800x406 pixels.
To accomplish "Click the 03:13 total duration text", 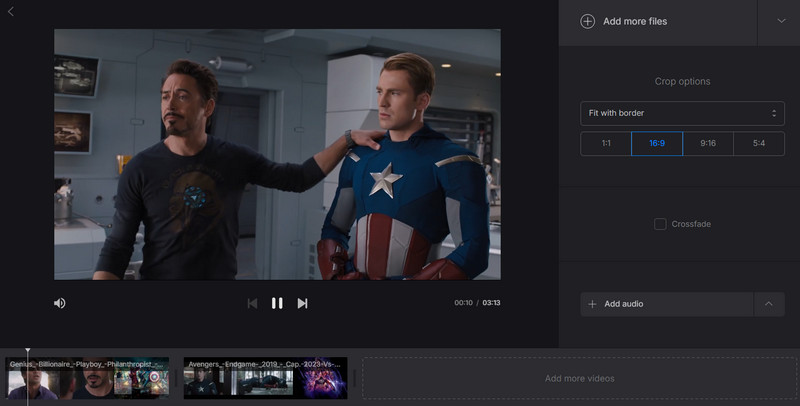I will coord(491,303).
